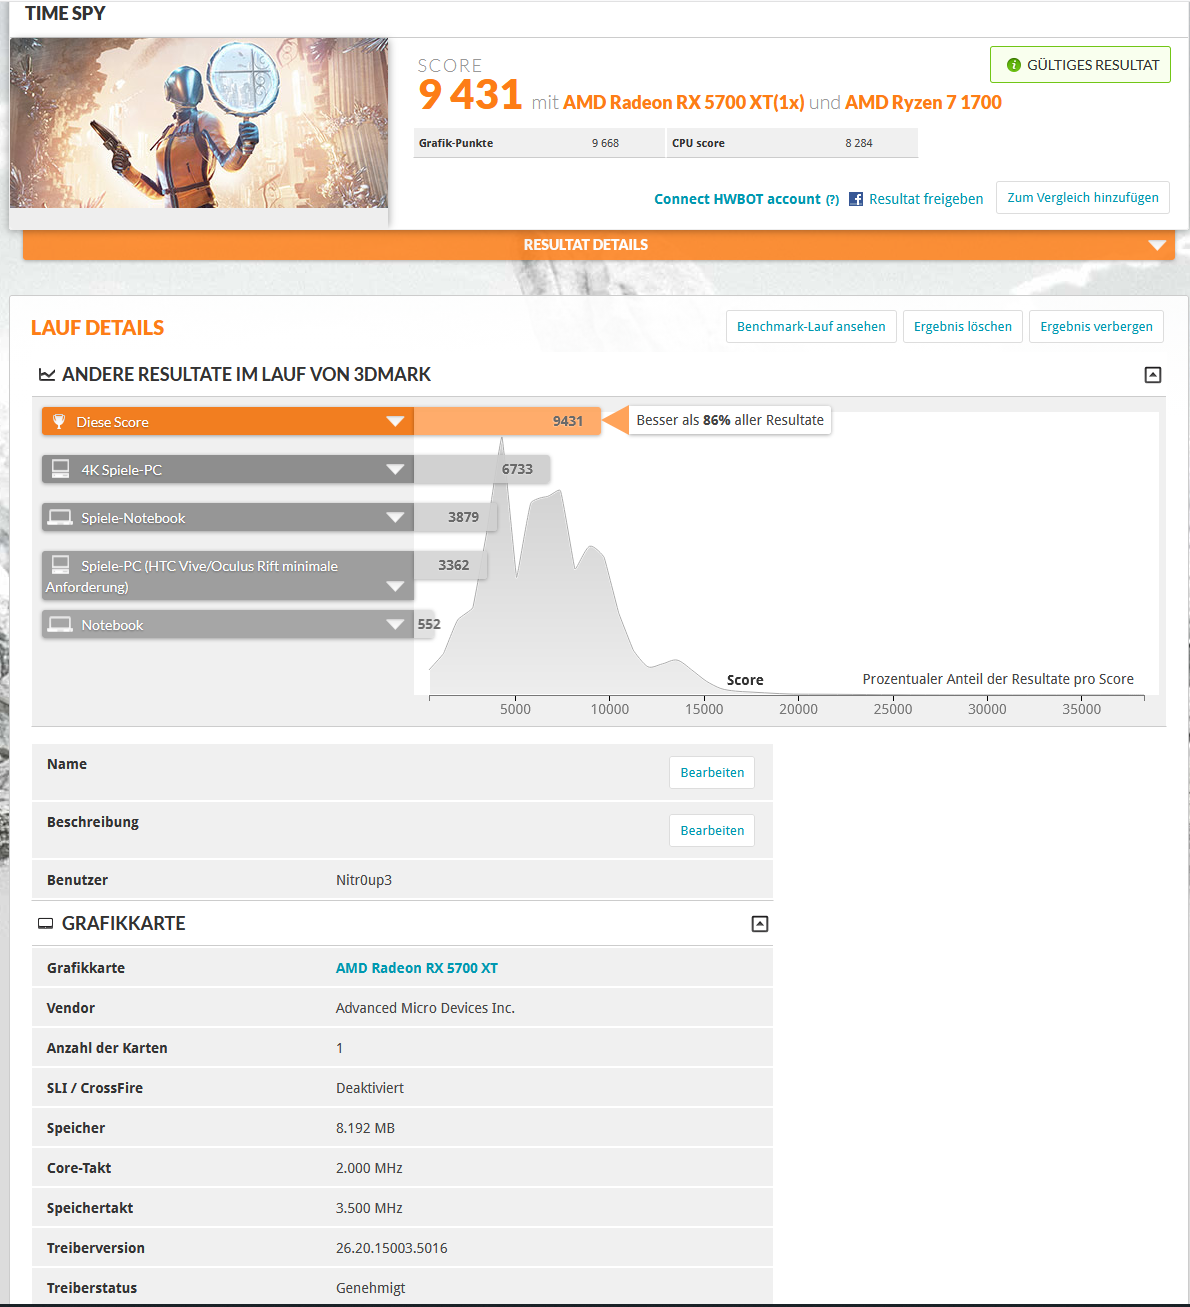Click the Facebook icon next to Resultat freigeben
This screenshot has width=1190, height=1307.
tap(856, 199)
